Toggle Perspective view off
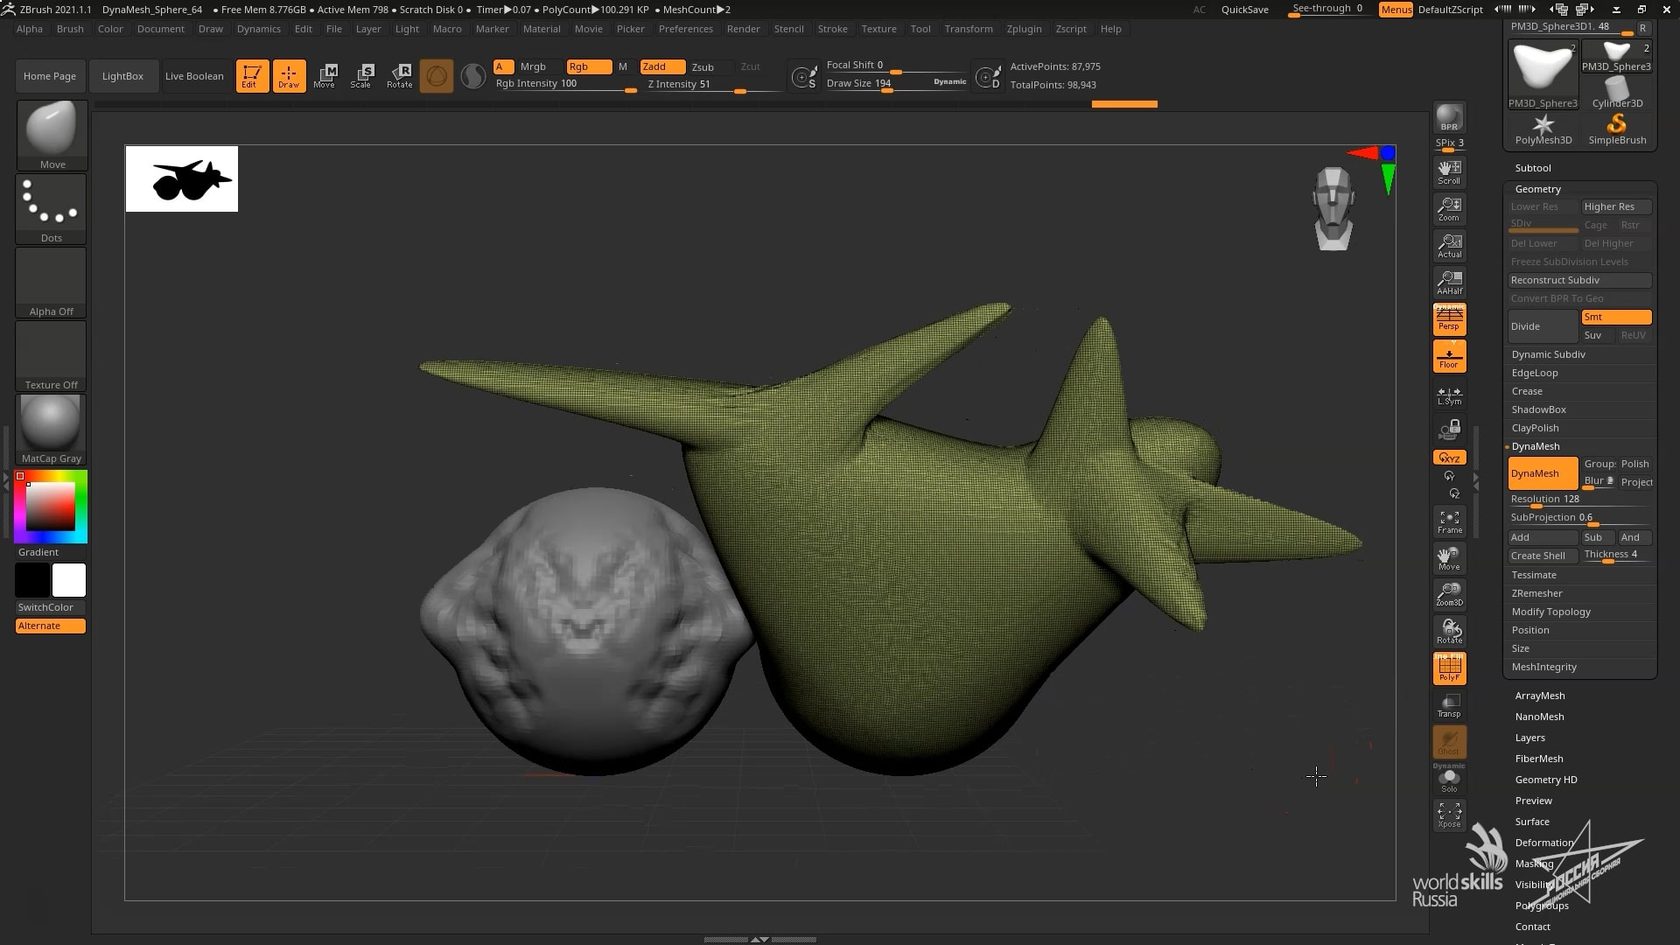Screen dimensions: 1680x945 [1449, 319]
